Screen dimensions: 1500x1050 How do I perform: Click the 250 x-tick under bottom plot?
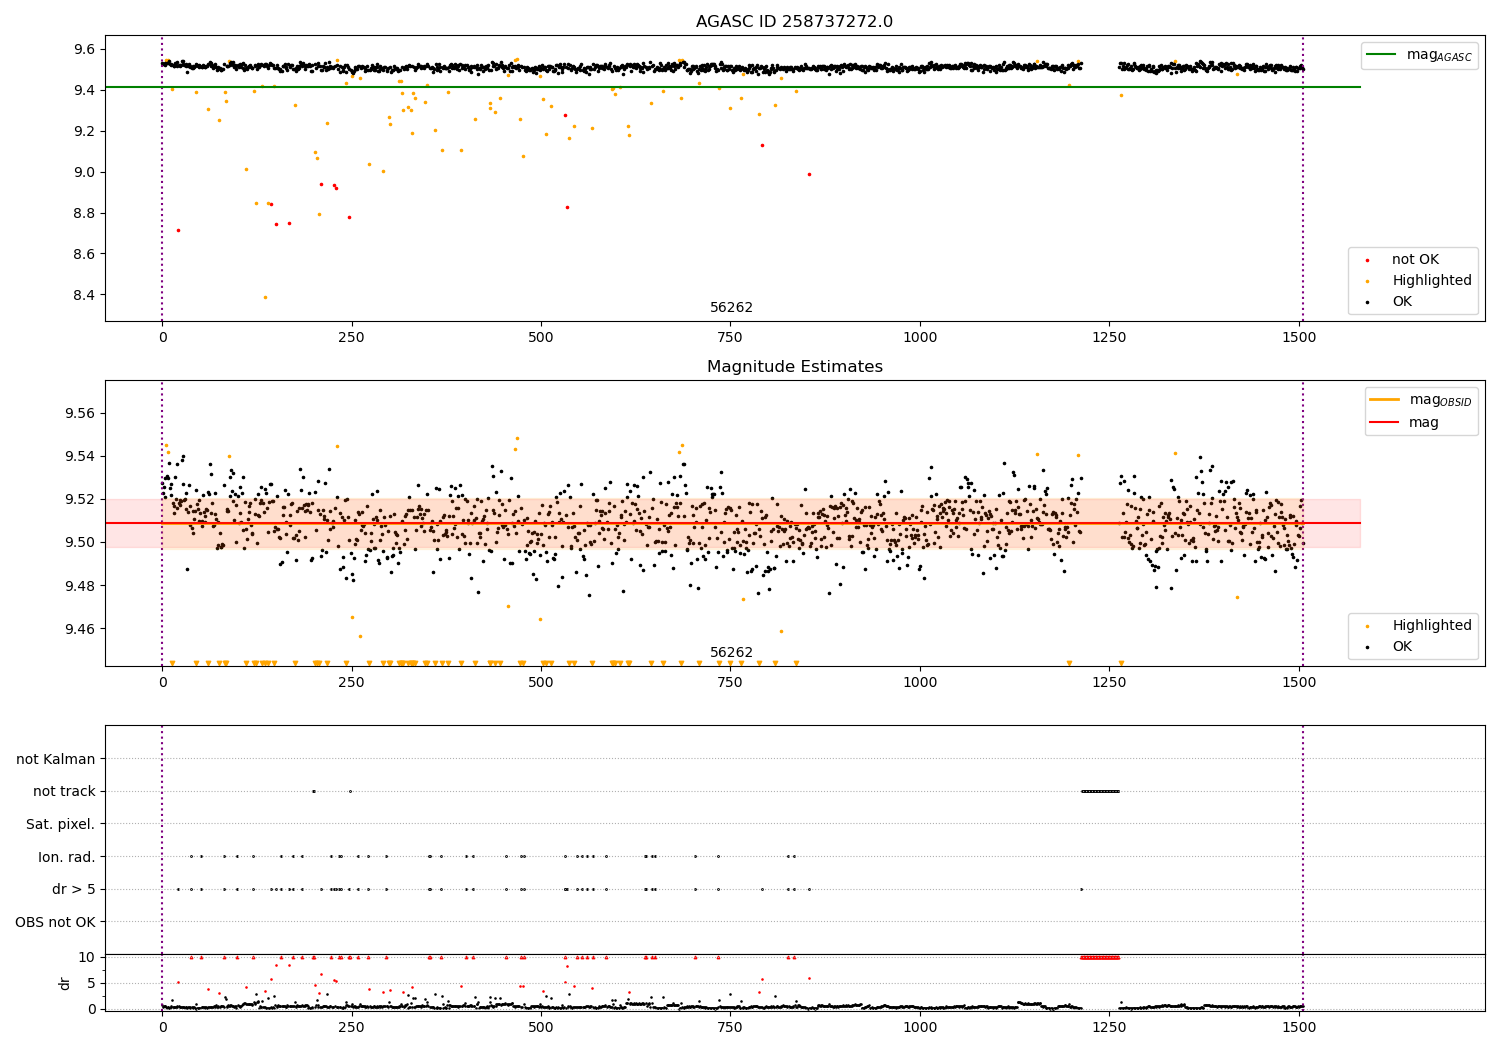pyautogui.click(x=351, y=1028)
